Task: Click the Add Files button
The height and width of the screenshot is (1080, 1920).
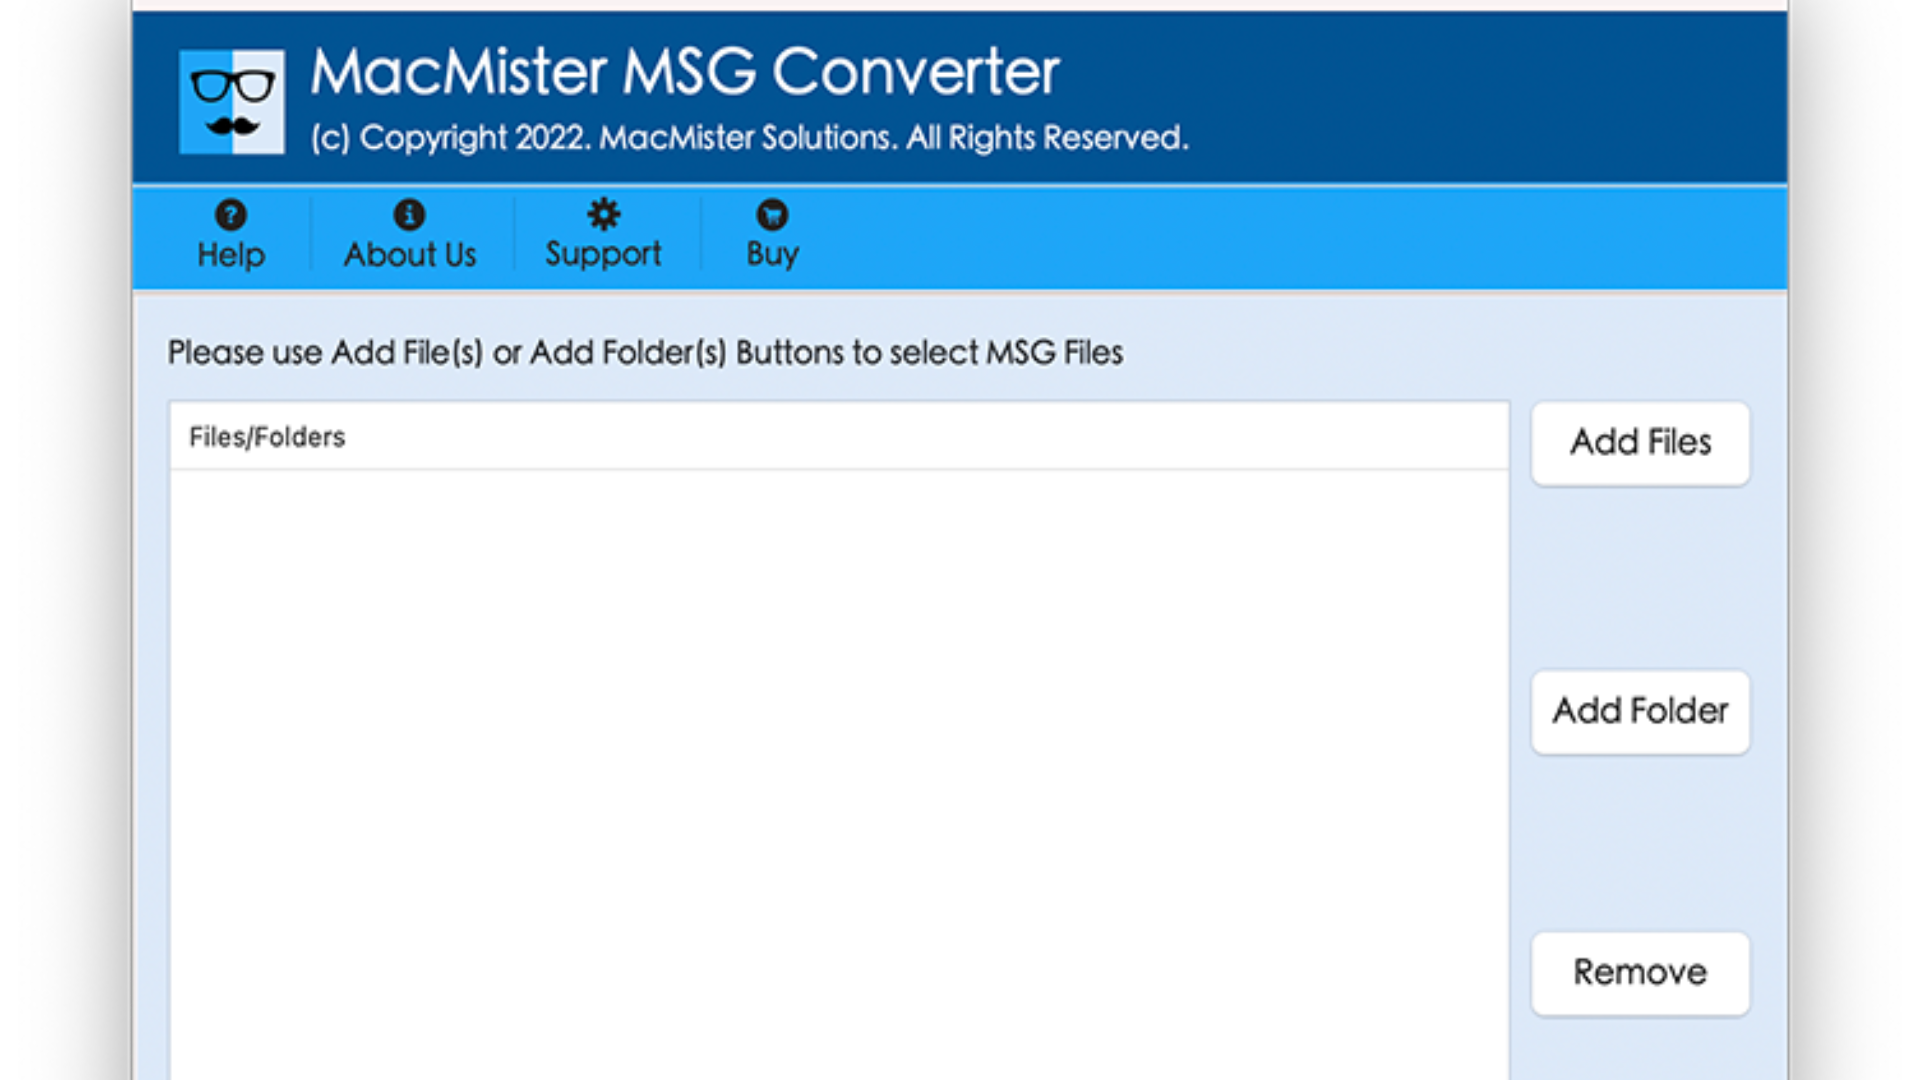Action: (x=1640, y=443)
